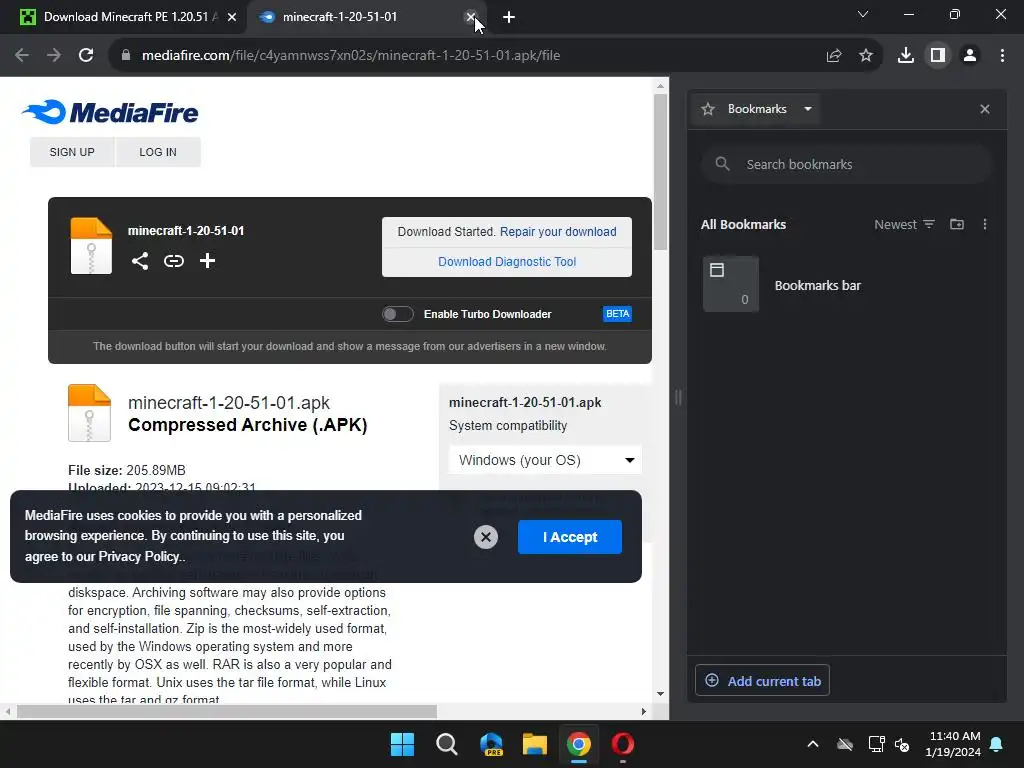
Task: Open File Explorer from taskbar
Action: coord(534,744)
